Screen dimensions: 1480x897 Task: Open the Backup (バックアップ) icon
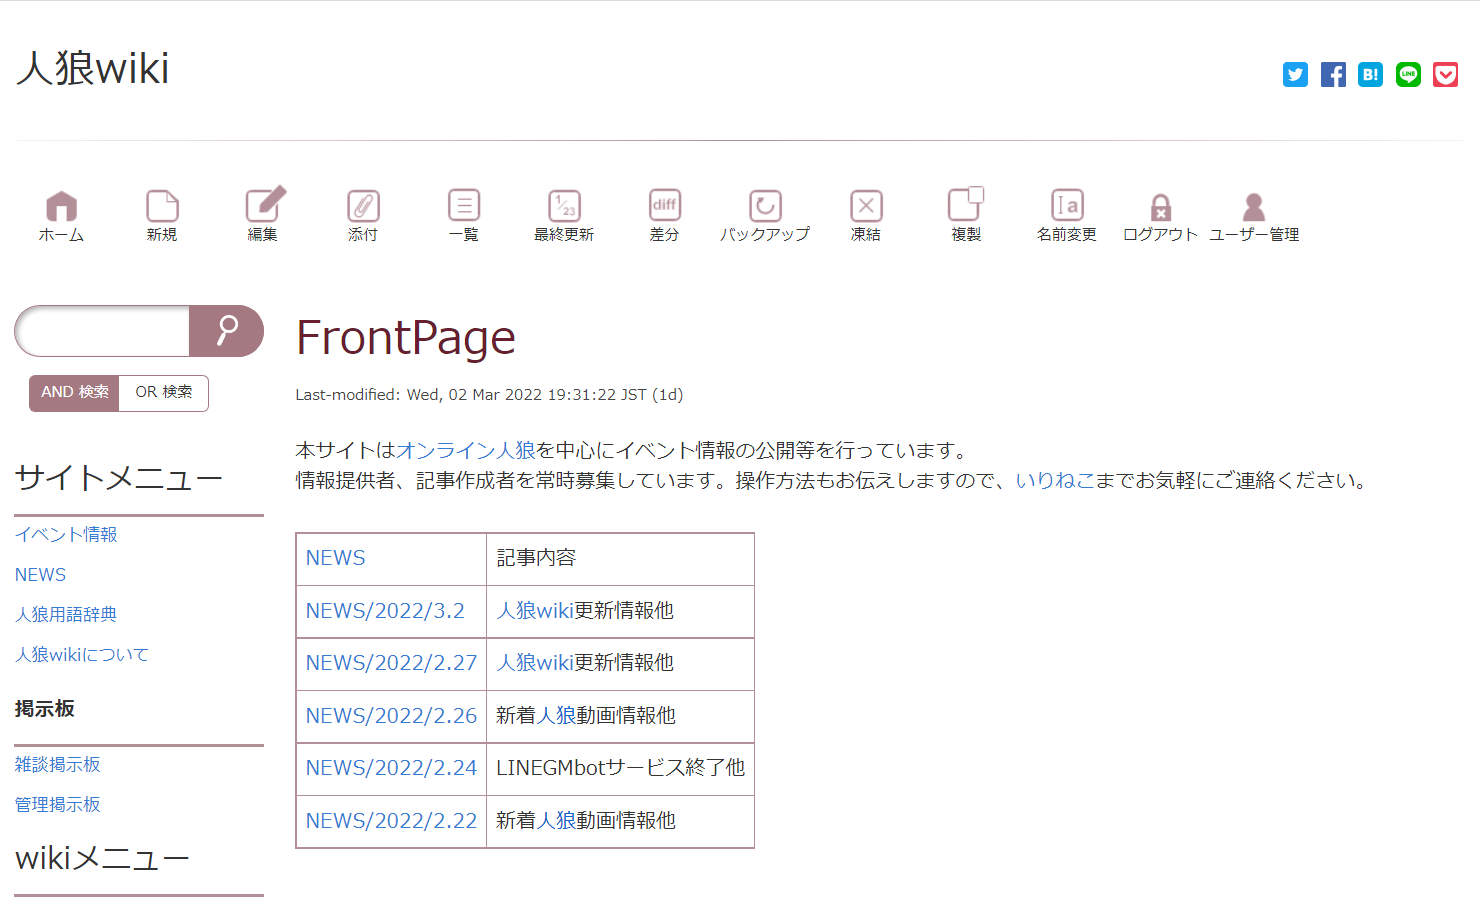[x=765, y=206]
